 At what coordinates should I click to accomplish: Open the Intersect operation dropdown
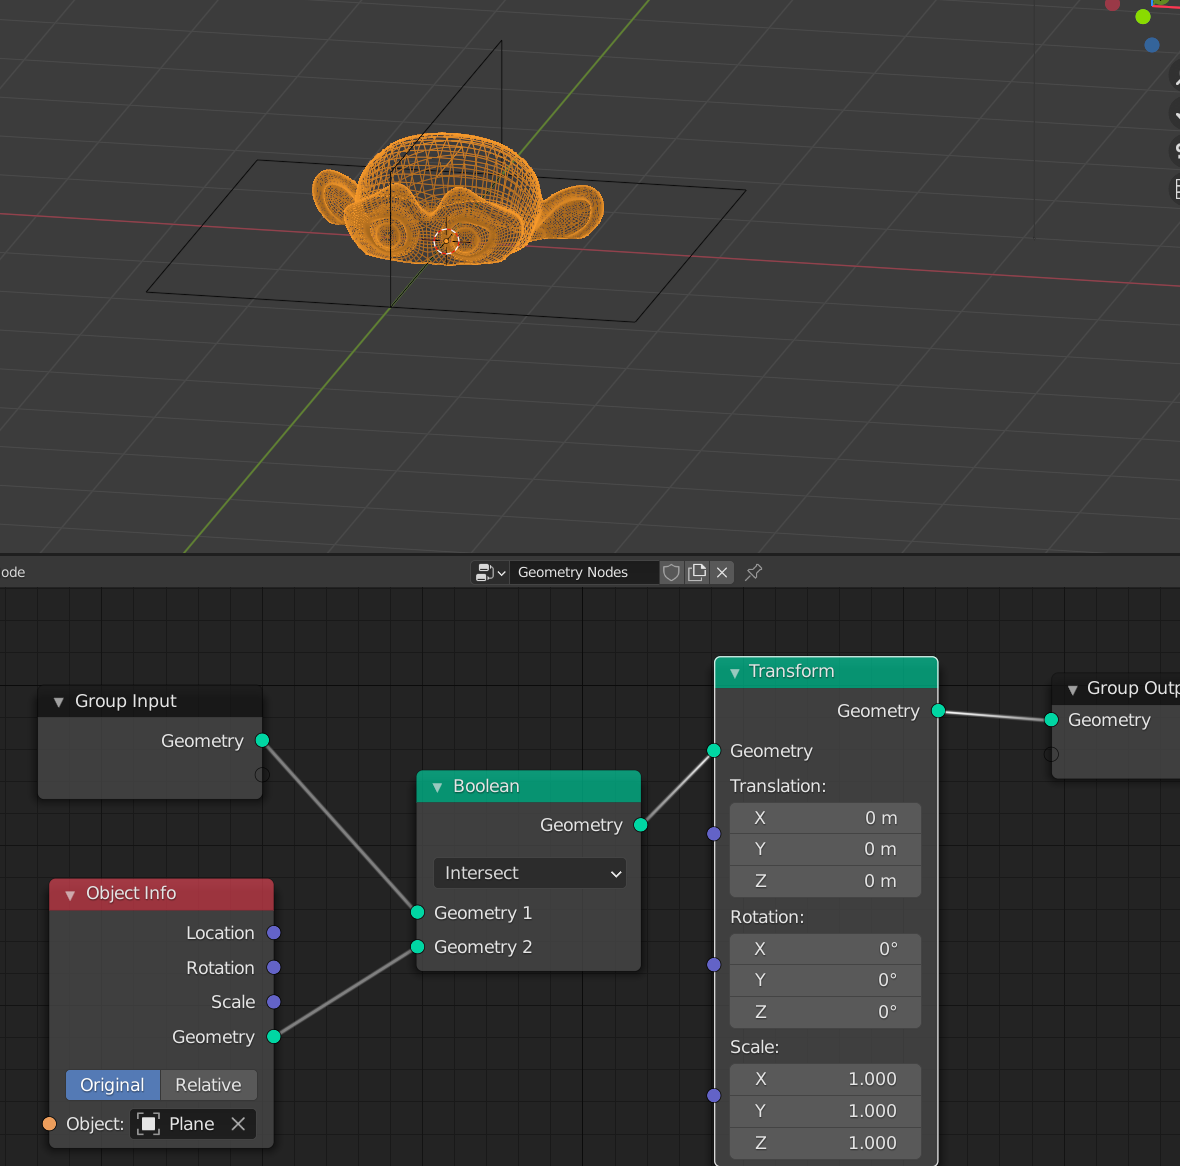pos(530,873)
